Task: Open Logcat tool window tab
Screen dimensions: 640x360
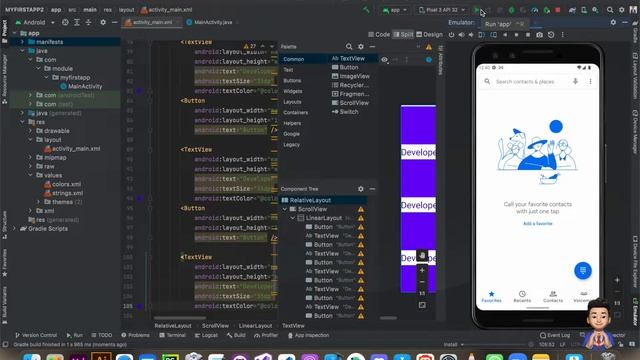Action: click(x=206, y=335)
